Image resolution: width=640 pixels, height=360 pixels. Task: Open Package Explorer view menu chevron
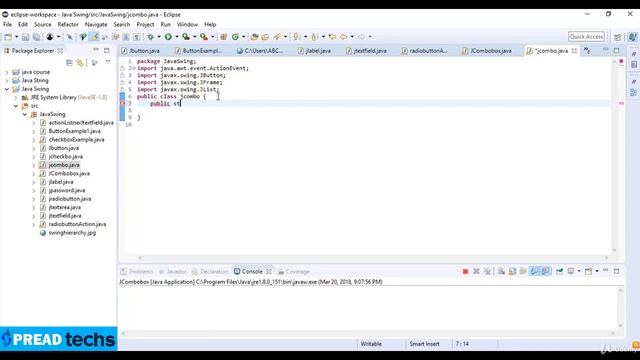click(108, 62)
